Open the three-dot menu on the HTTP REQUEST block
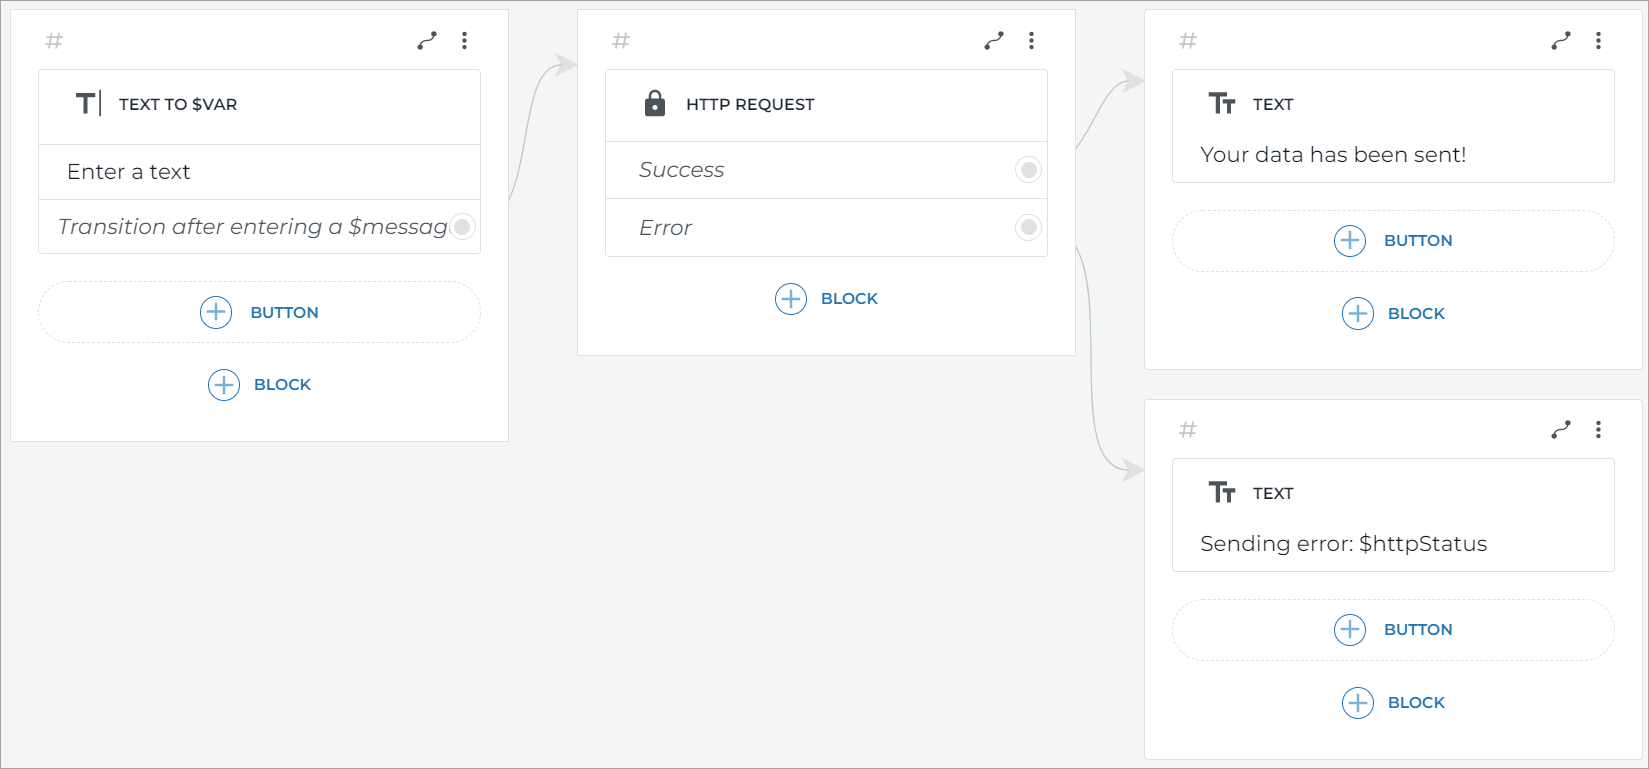Image resolution: width=1649 pixels, height=769 pixels. click(x=1031, y=40)
